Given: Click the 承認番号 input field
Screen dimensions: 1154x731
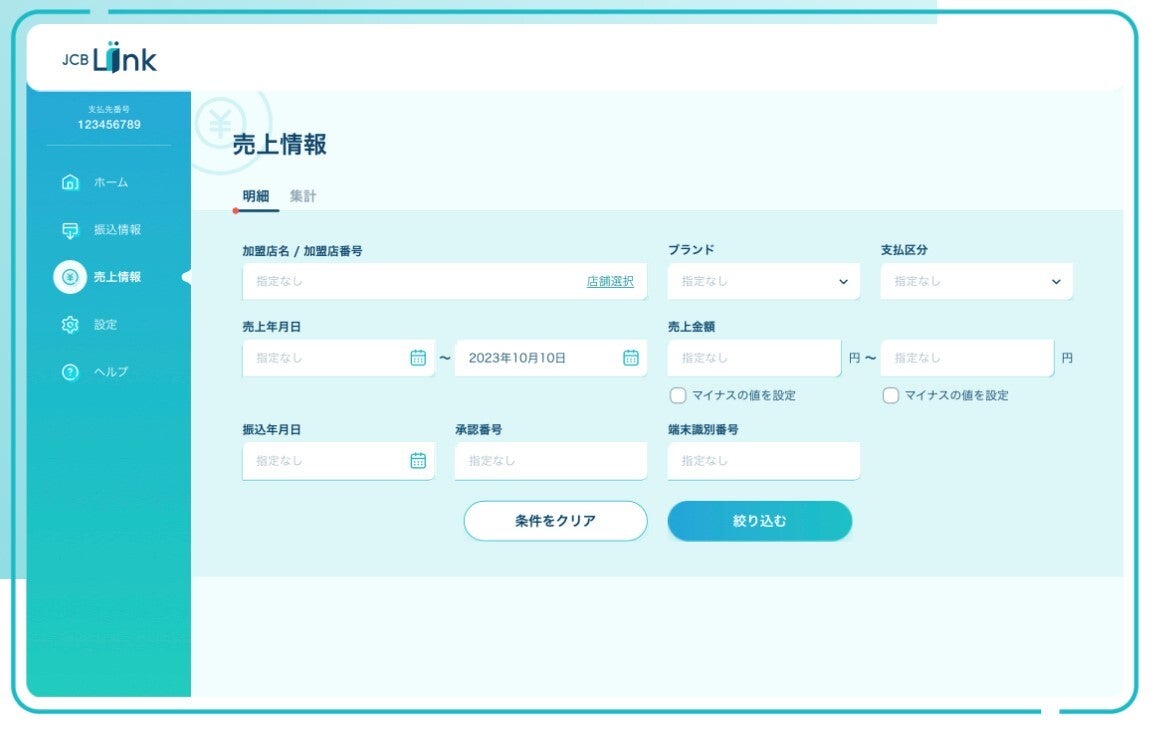Looking at the screenshot, I should (550, 461).
